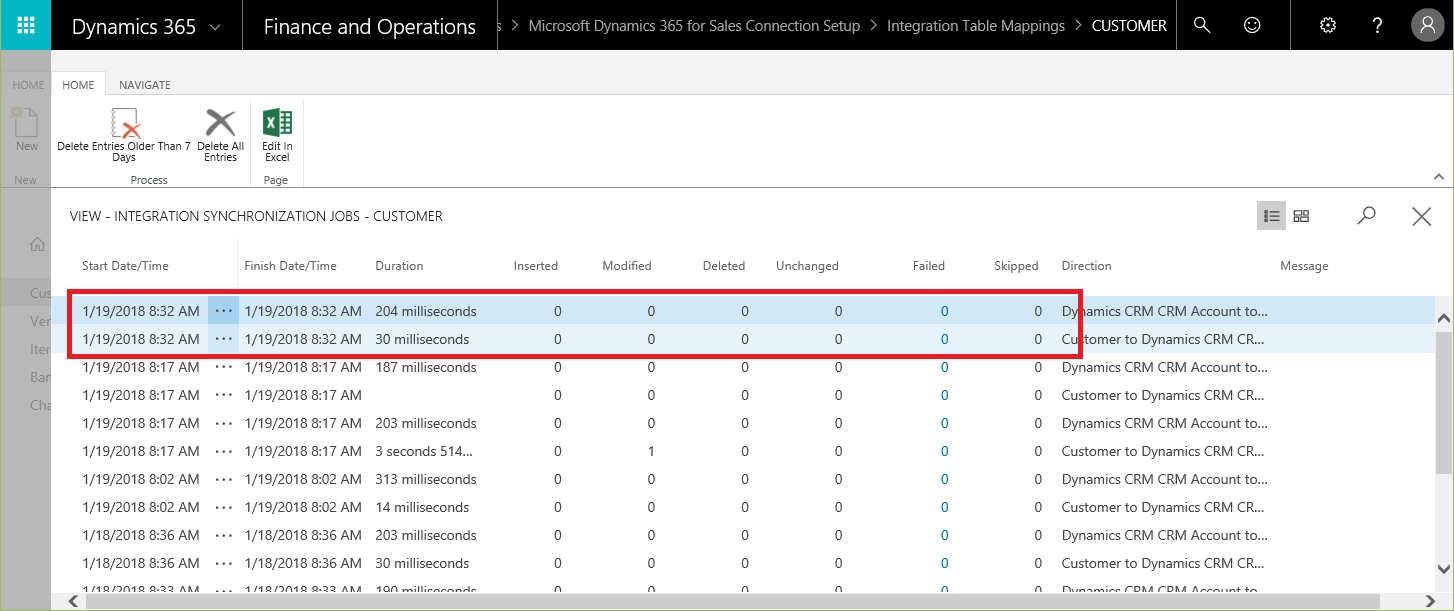Image resolution: width=1454 pixels, height=611 pixels.
Task: Open Microsoft Dynamics 365 for Sales Connection Setup breadcrumb
Action: [x=694, y=26]
